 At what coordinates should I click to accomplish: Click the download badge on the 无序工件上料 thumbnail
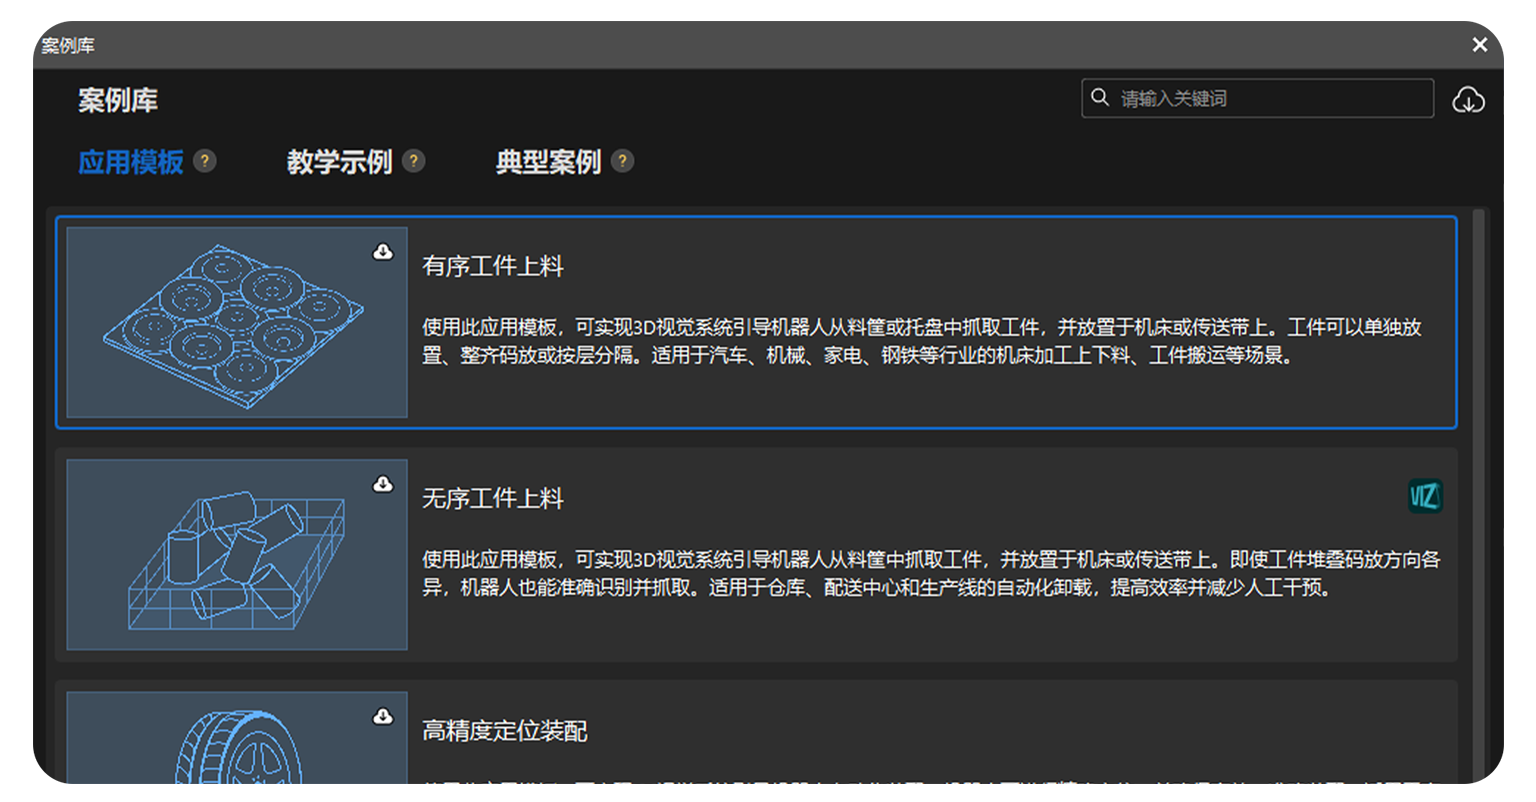point(383,485)
